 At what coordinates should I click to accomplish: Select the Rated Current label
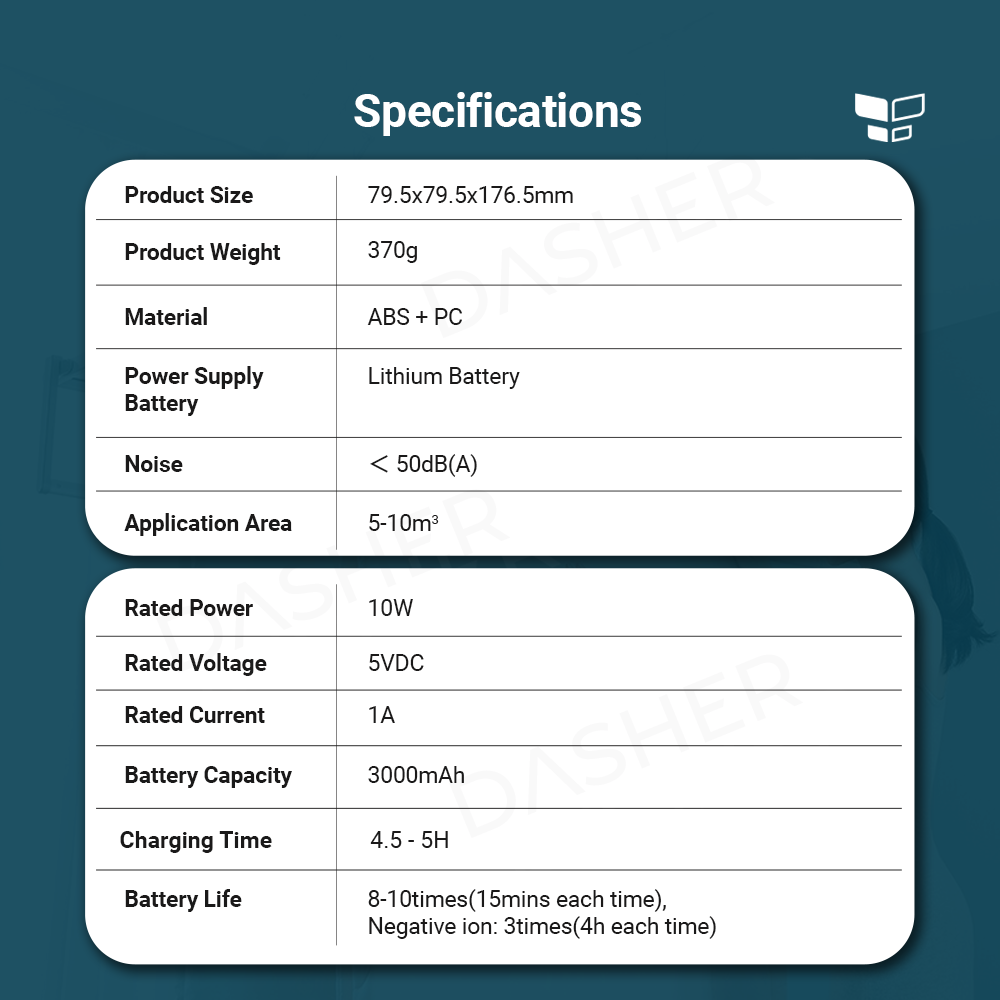(x=194, y=715)
